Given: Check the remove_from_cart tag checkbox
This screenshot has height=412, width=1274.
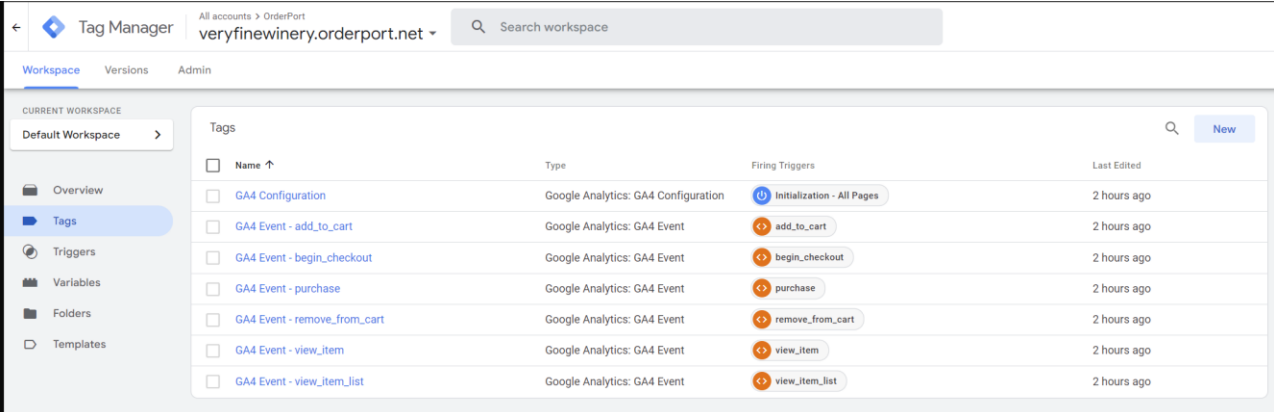Looking at the screenshot, I should point(213,320).
